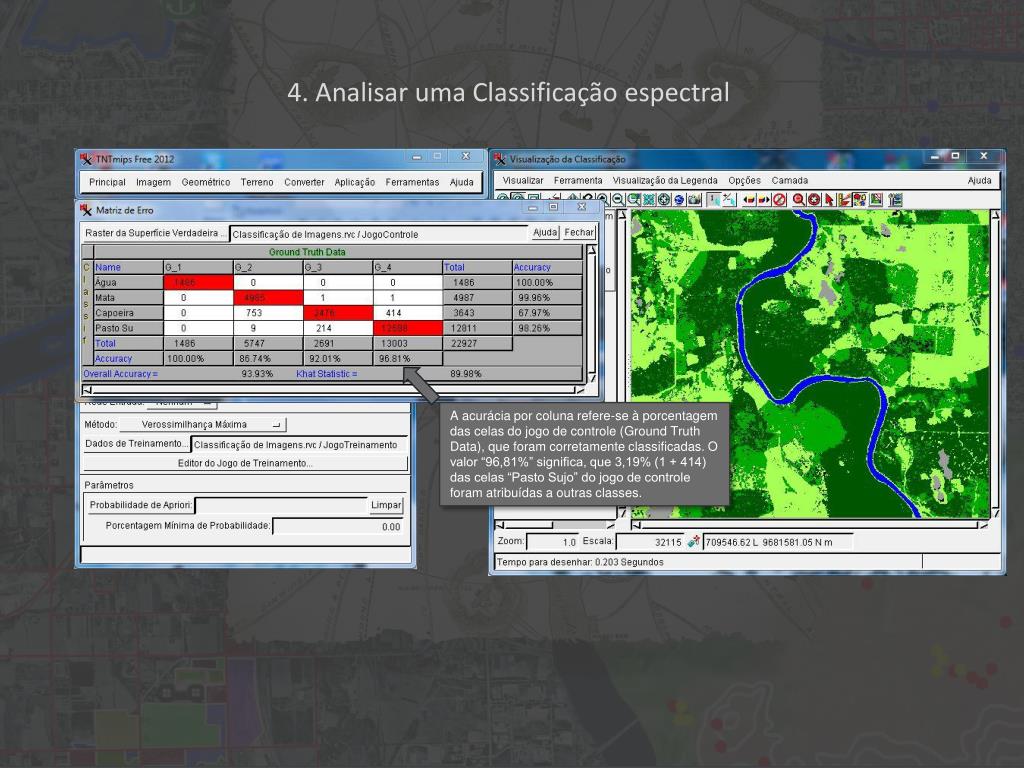Click the zoom in magnifier in classification toolbar
The image size is (1024, 768).
coord(603,200)
